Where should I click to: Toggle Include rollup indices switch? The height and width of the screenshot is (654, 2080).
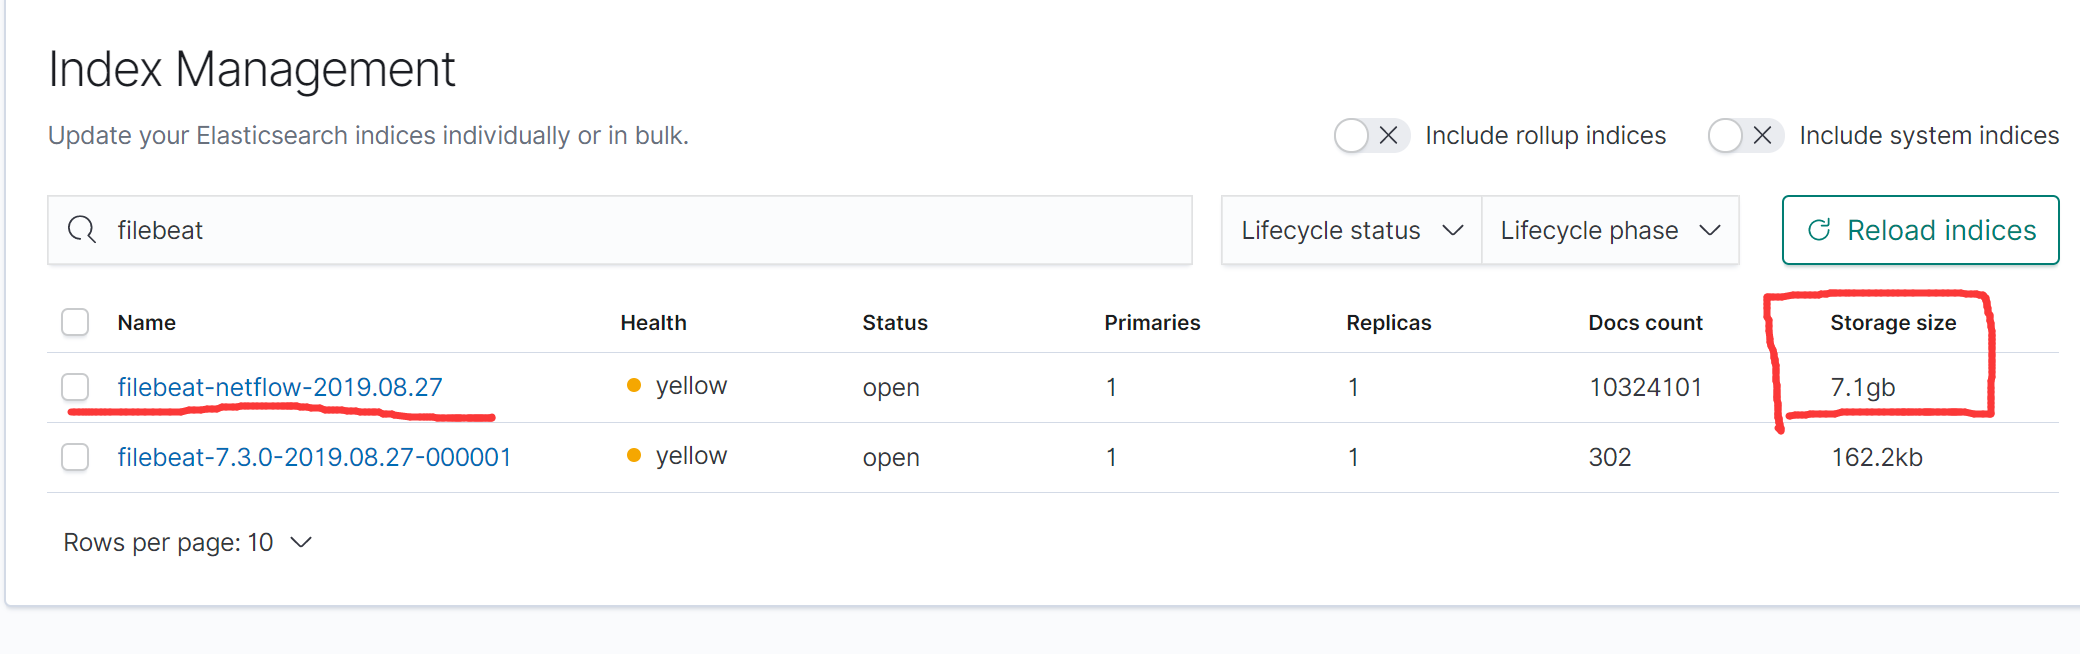point(1372,135)
